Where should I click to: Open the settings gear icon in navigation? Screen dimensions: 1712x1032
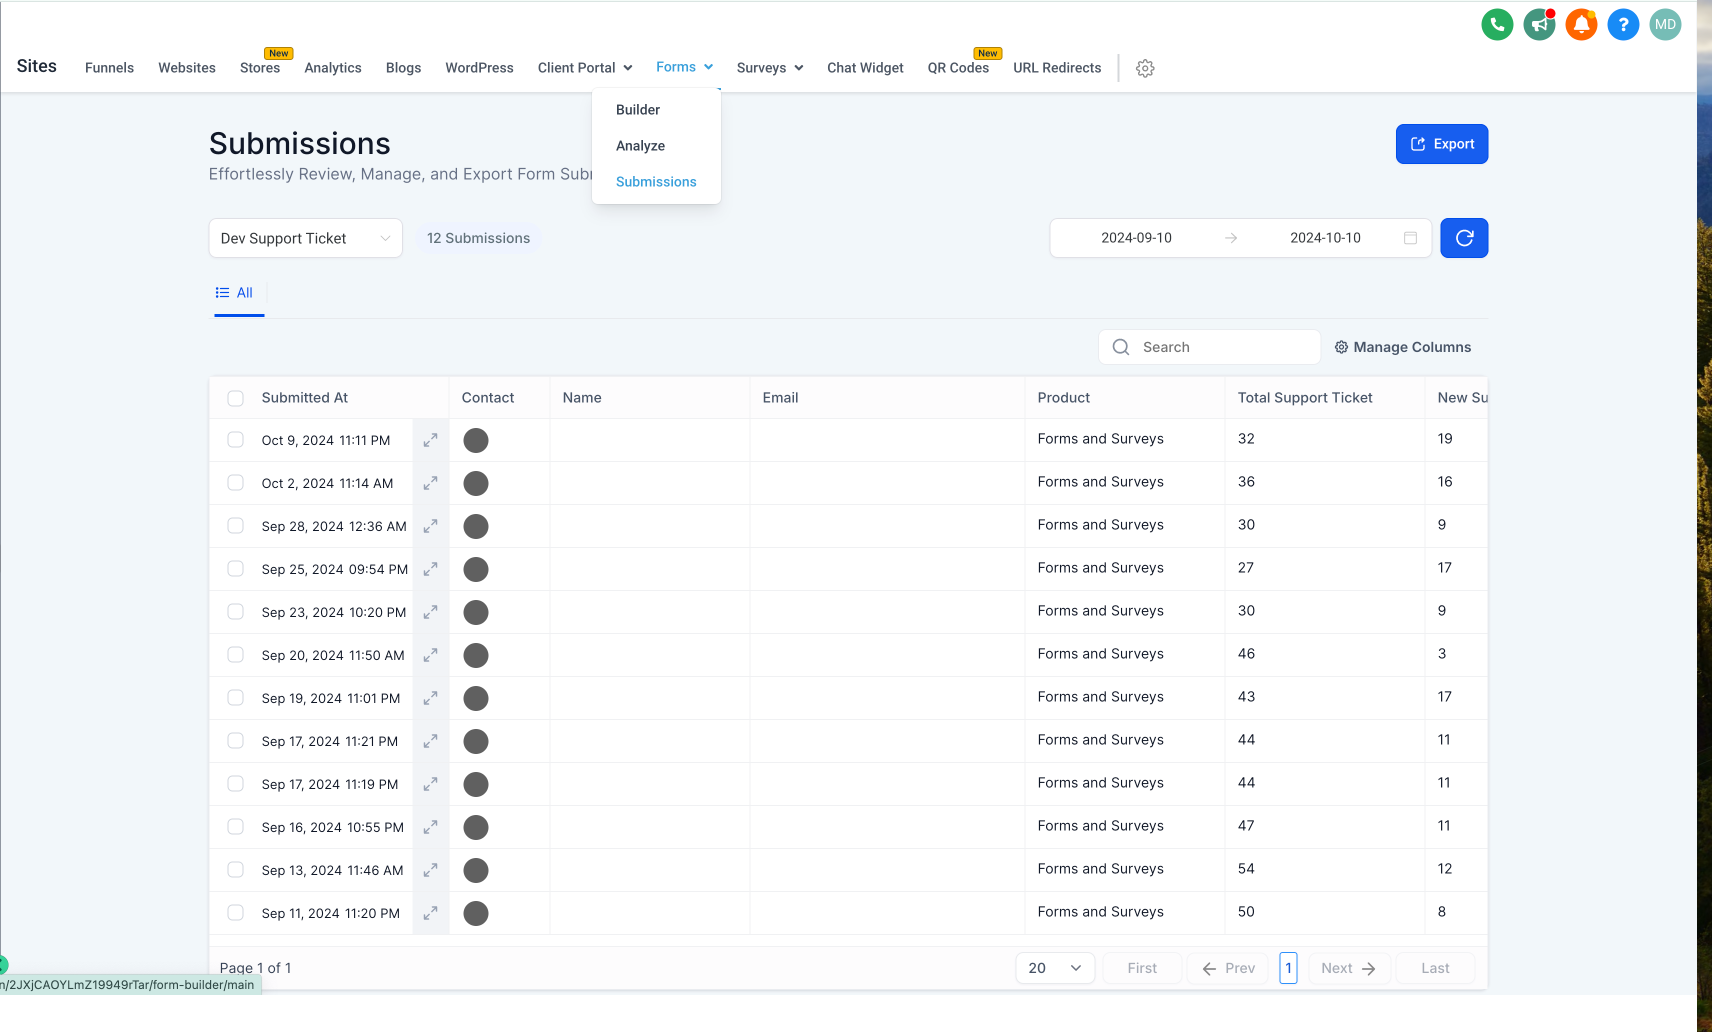(x=1145, y=68)
